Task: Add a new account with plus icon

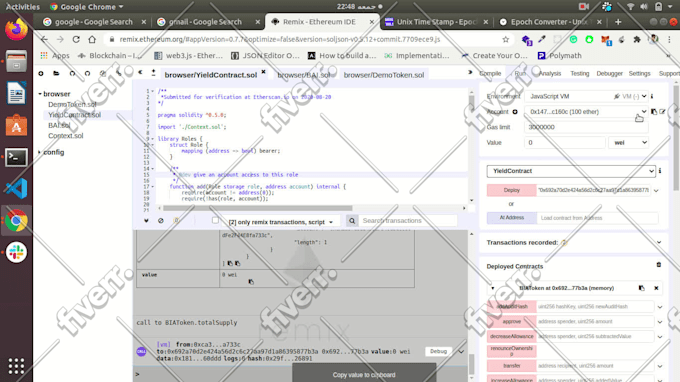Action: coord(515,112)
